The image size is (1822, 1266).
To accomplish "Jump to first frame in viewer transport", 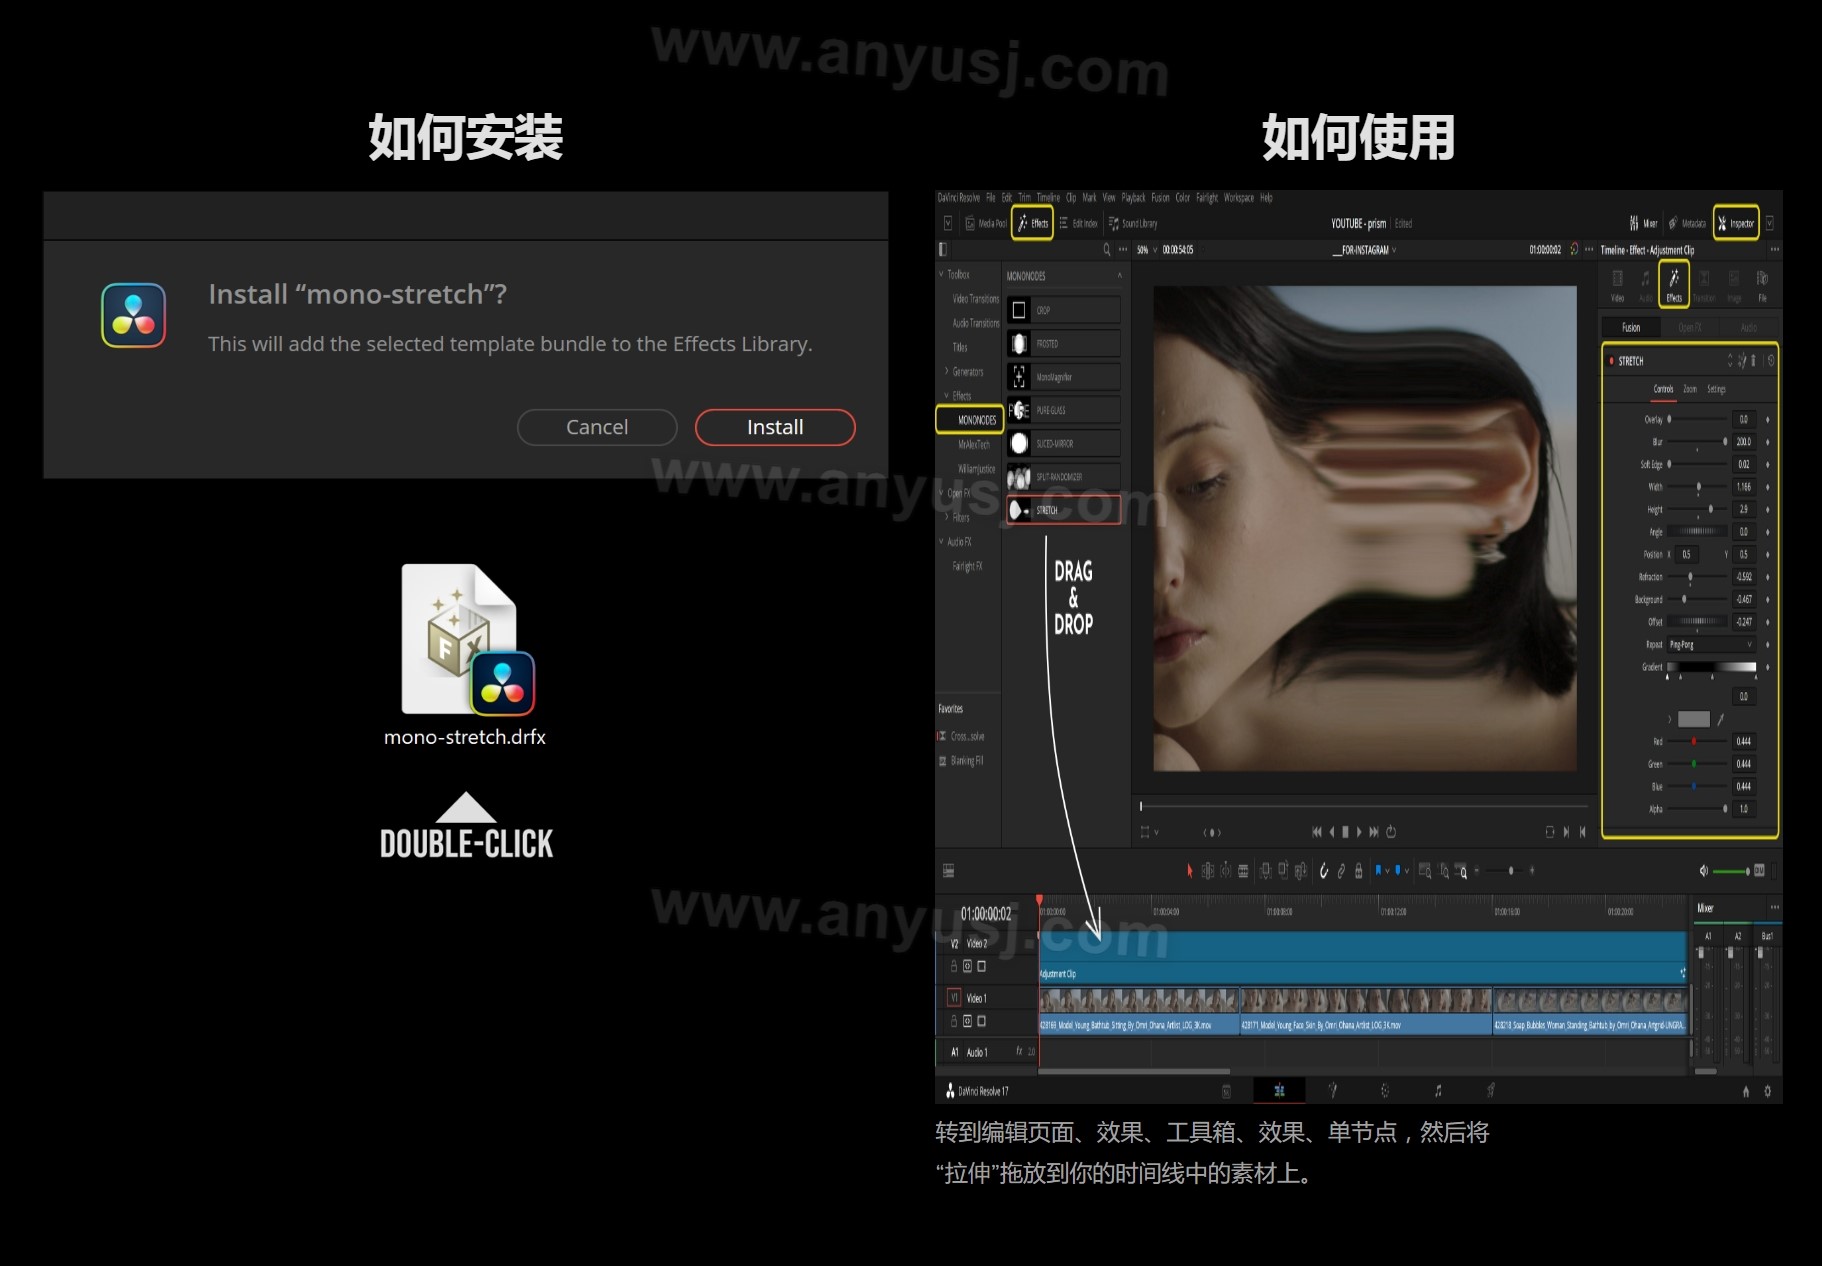I will pyautogui.click(x=1316, y=832).
